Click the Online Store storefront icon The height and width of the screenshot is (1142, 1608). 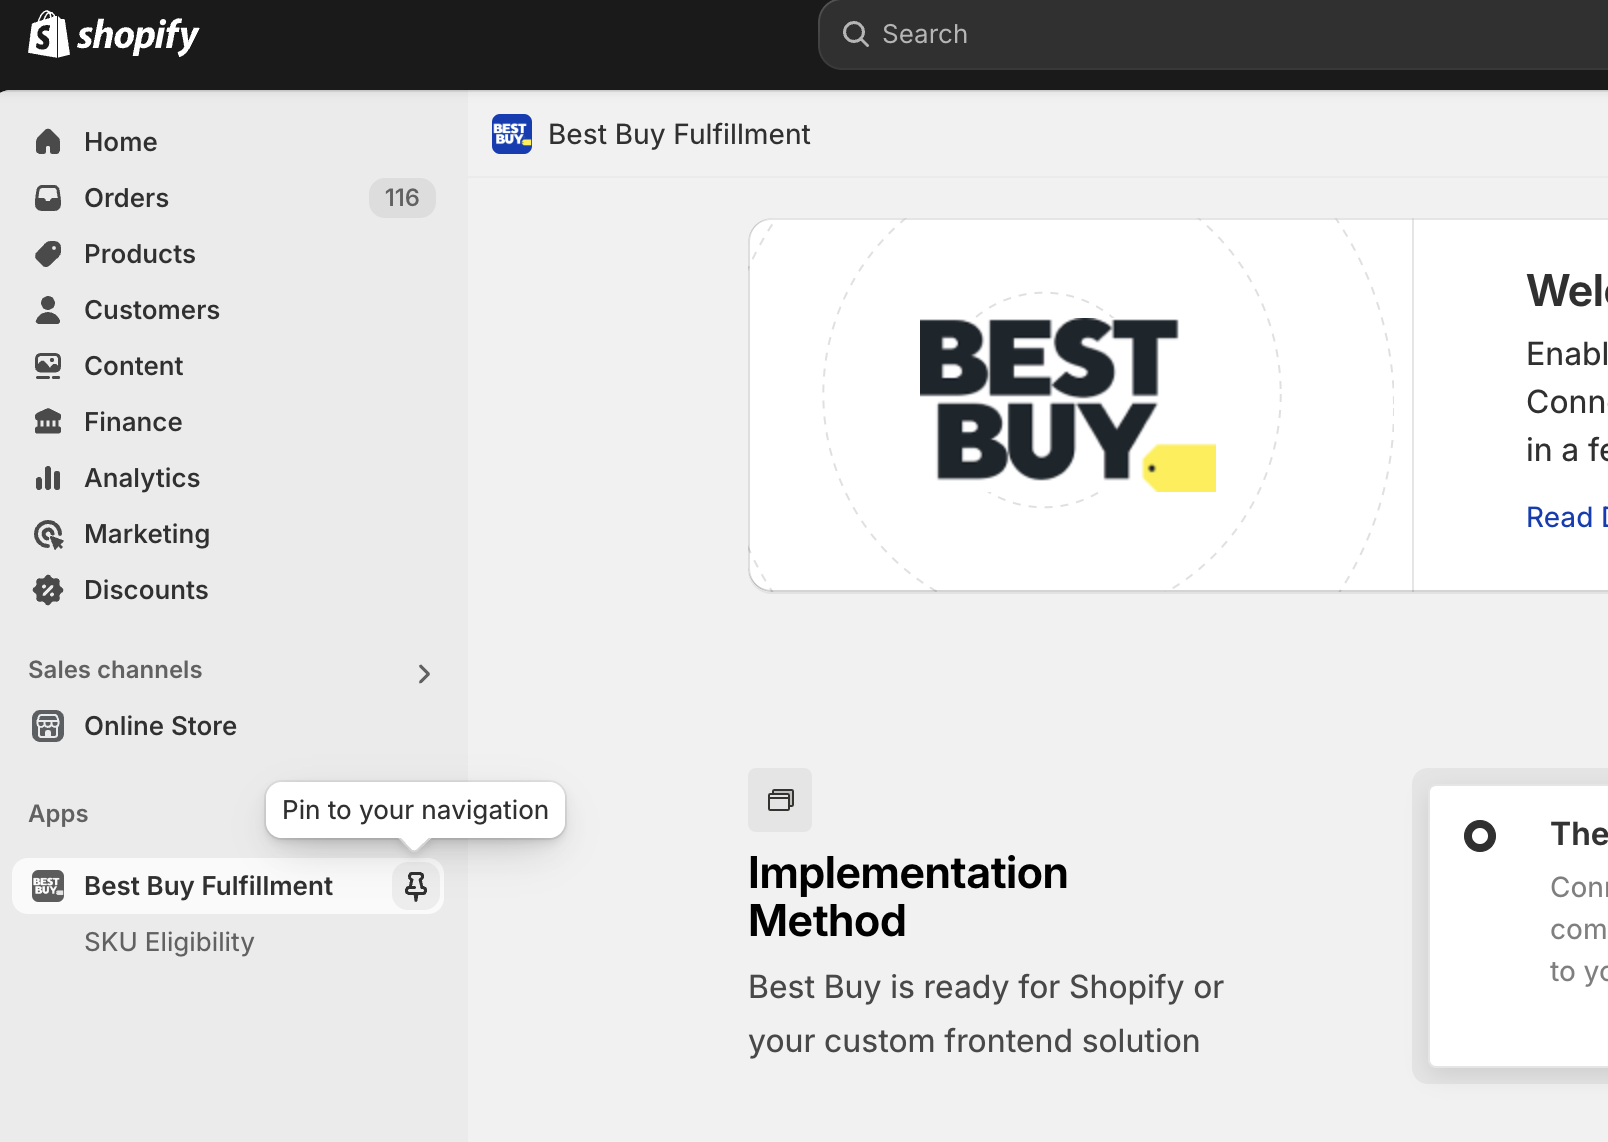pyautogui.click(x=48, y=726)
